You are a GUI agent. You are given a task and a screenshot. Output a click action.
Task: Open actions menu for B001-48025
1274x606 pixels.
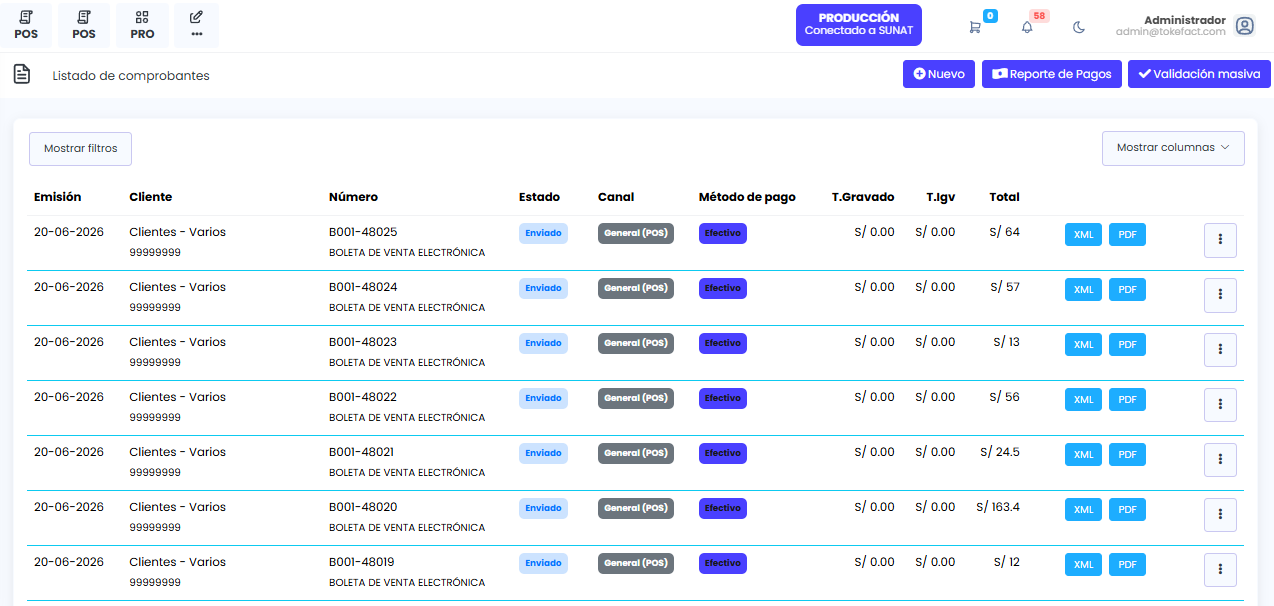click(1220, 240)
